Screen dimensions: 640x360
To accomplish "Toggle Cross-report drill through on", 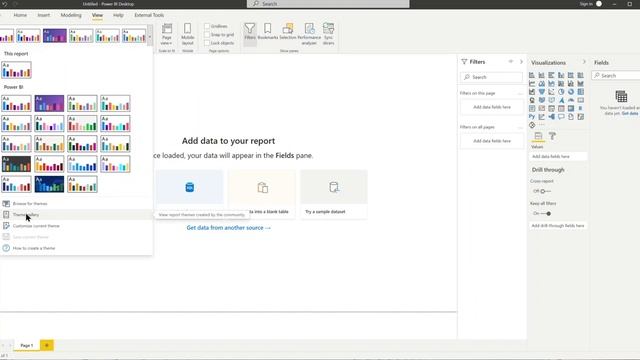I will point(545,191).
